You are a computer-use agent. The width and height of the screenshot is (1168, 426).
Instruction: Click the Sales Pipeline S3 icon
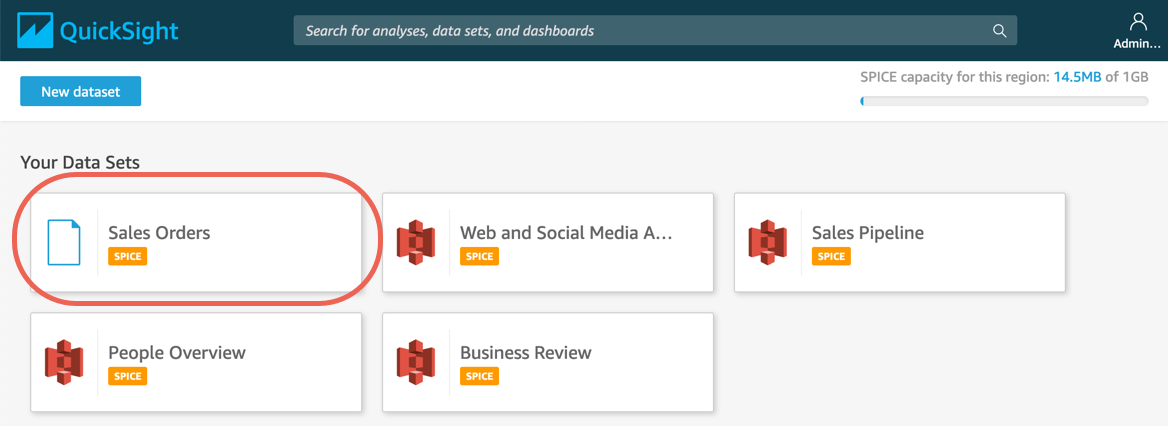[768, 242]
